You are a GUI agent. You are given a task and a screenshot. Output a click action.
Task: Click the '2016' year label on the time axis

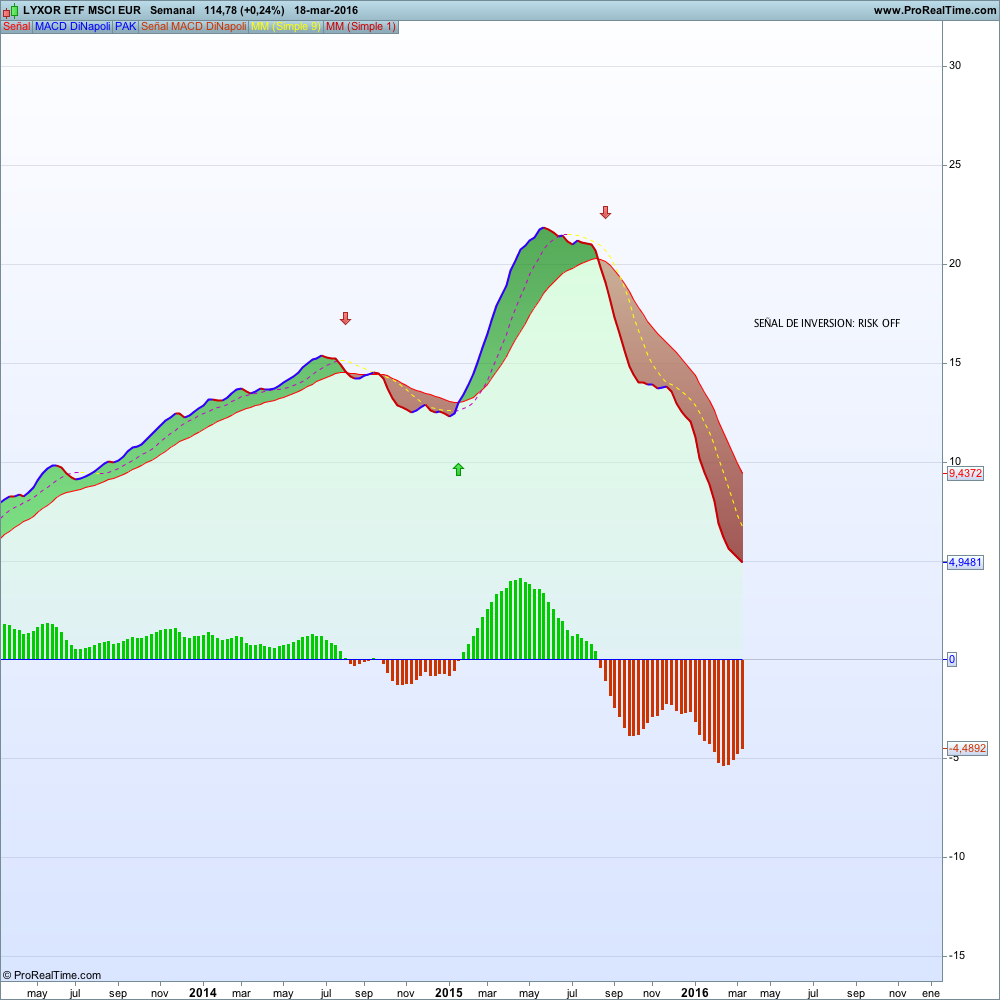695,993
